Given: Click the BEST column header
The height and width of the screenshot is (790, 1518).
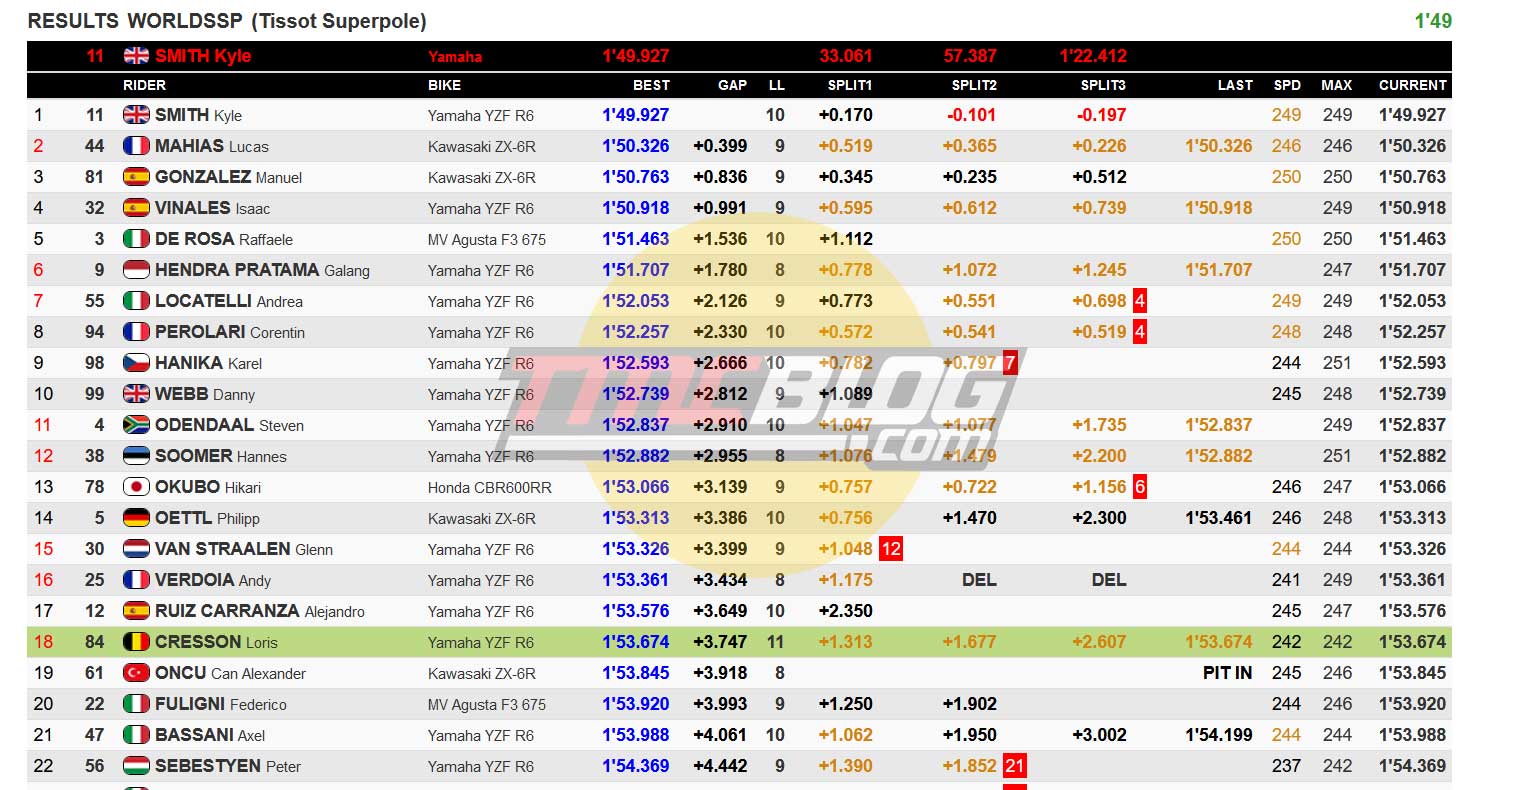Looking at the screenshot, I should pos(651,85).
